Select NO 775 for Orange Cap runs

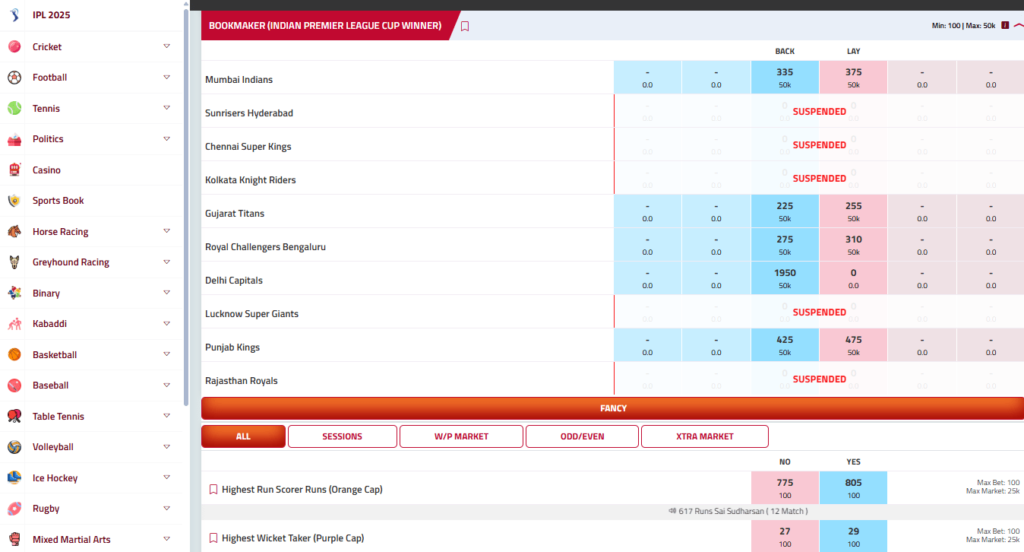(784, 488)
